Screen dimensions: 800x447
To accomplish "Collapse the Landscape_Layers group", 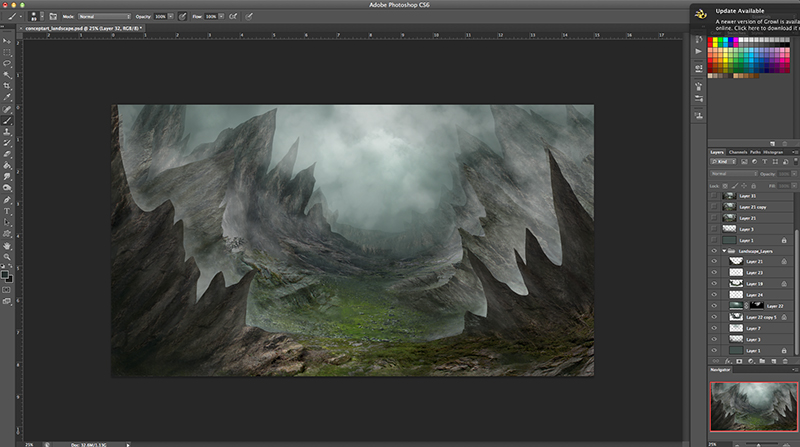I will (x=724, y=251).
